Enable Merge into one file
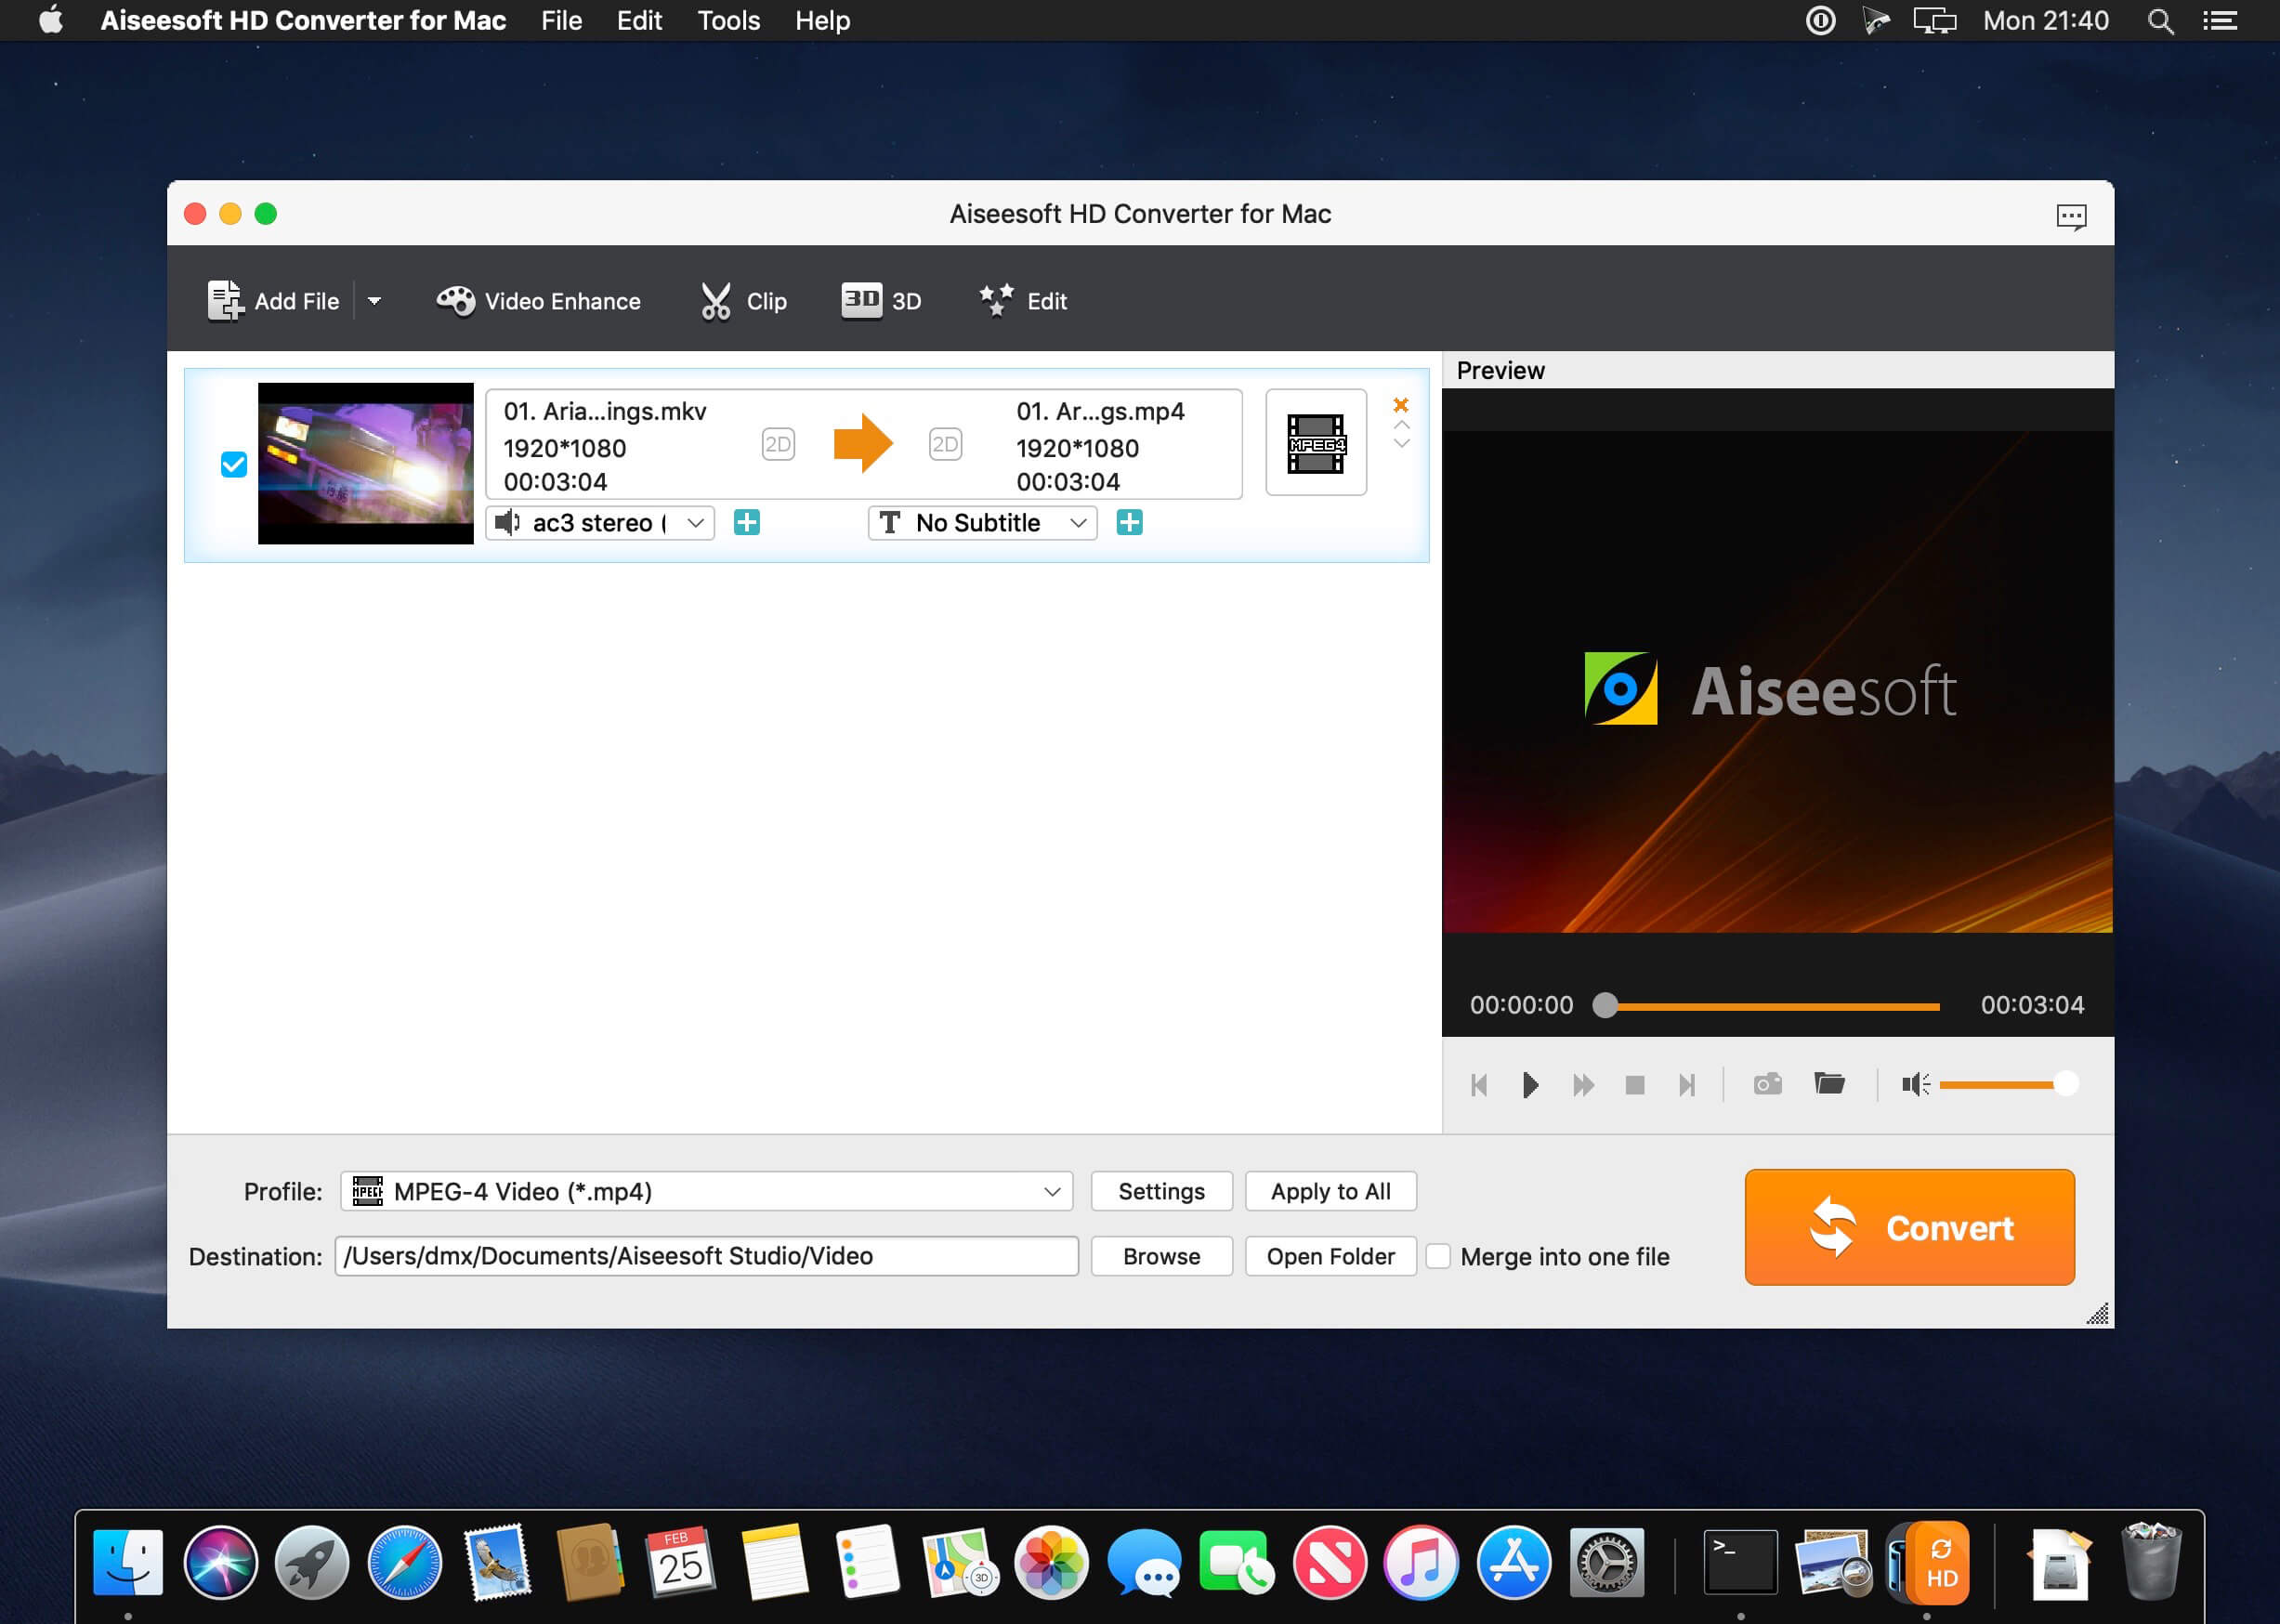Viewport: 2280px width, 1624px height. pos(1438,1256)
